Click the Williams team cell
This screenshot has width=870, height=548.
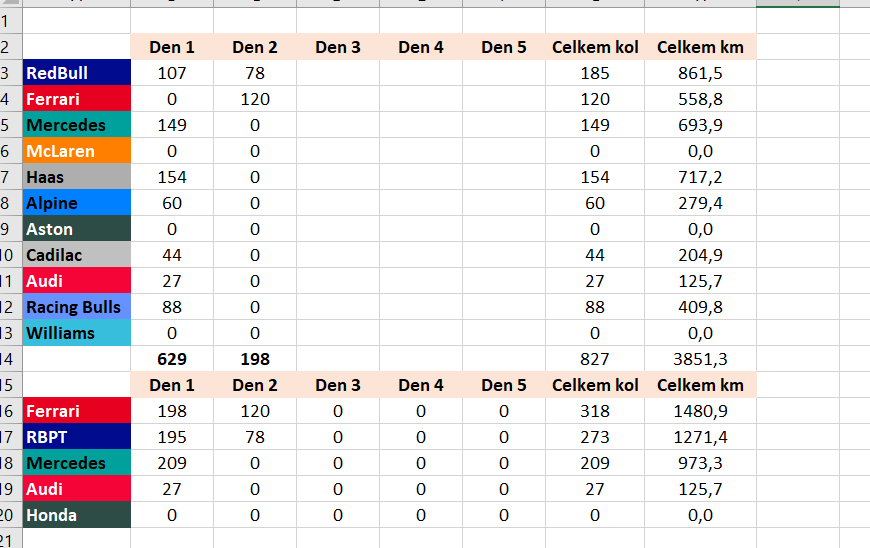tap(76, 333)
